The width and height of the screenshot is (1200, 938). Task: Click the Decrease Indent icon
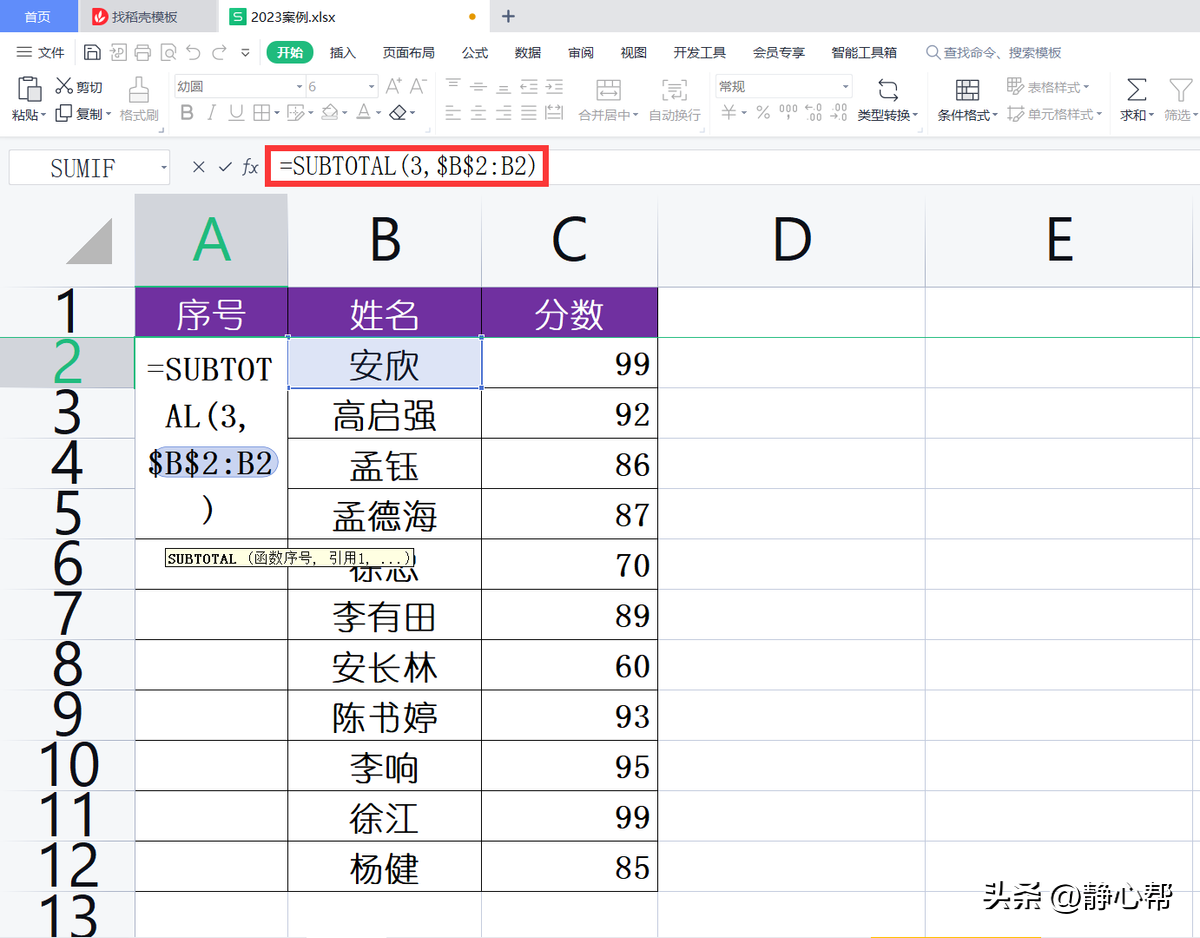(x=528, y=86)
